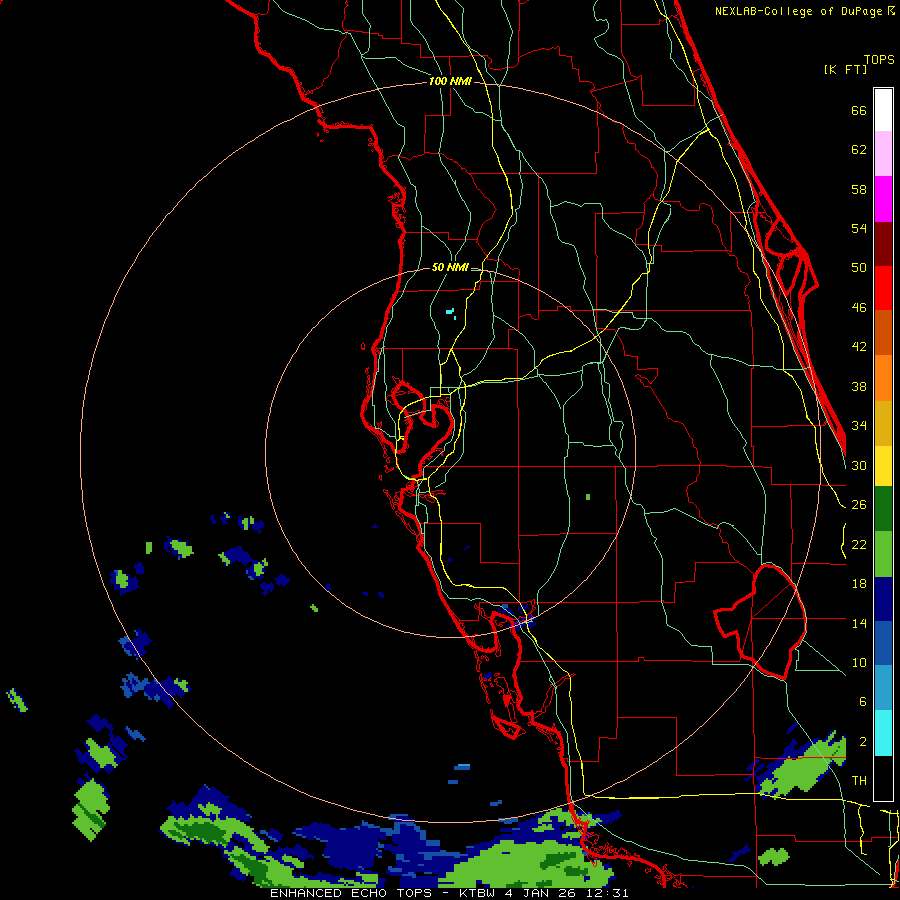Click the 2 value on the legend
This screenshot has width=900, height=900.
[862, 742]
